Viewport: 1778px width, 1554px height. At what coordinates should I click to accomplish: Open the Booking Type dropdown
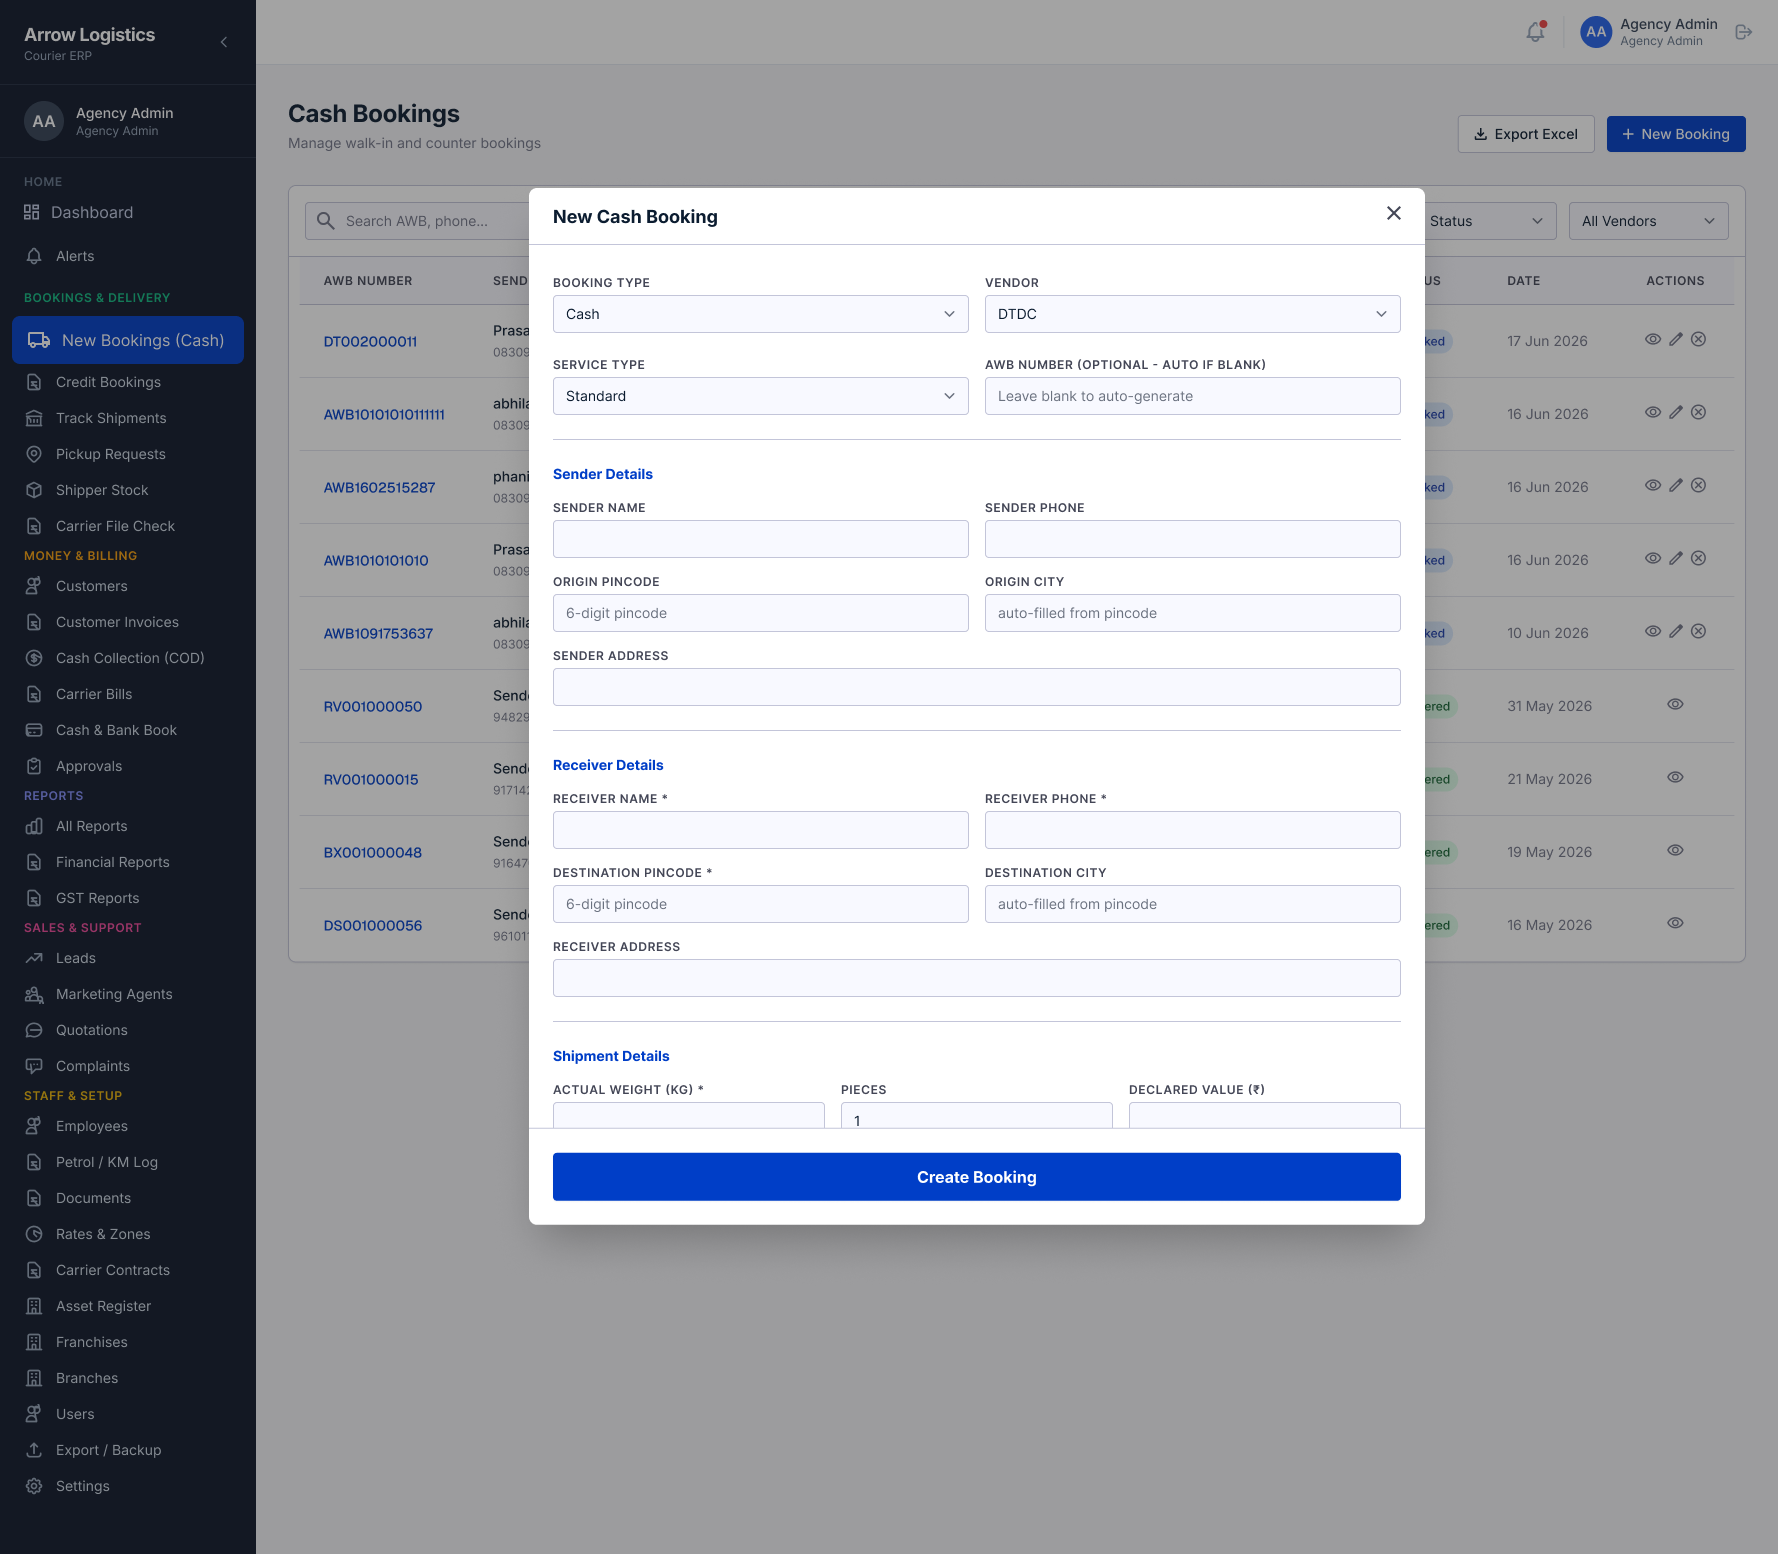(761, 314)
